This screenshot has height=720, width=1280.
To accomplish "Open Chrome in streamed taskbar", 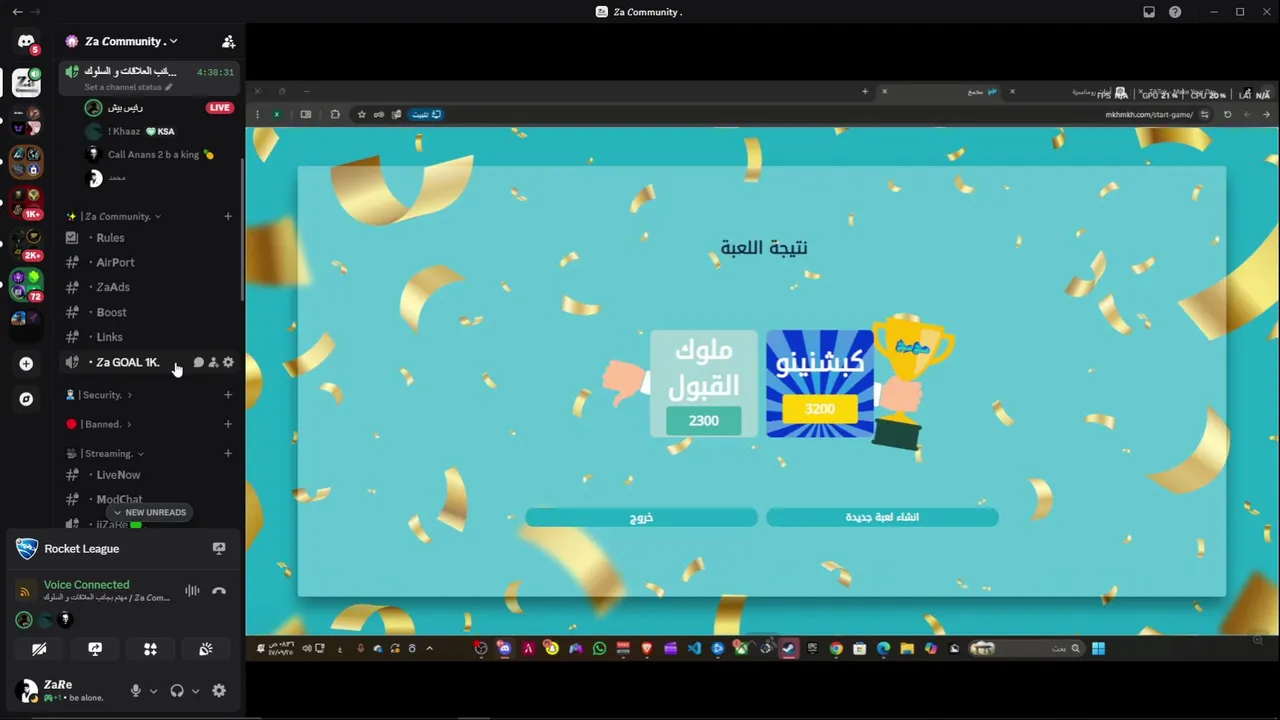I will click(835, 648).
